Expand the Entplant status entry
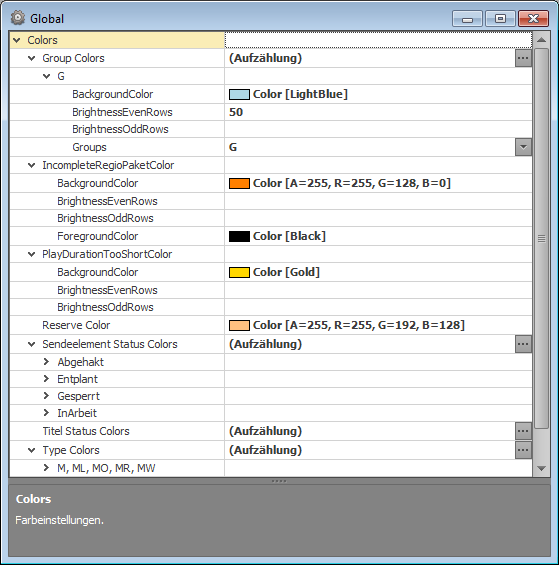 46,378
